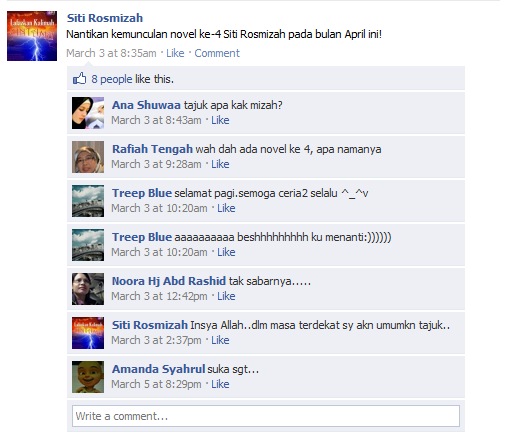516x436 pixels.
Task: Like Rafiah Tengah's comment
Action: click(x=220, y=164)
